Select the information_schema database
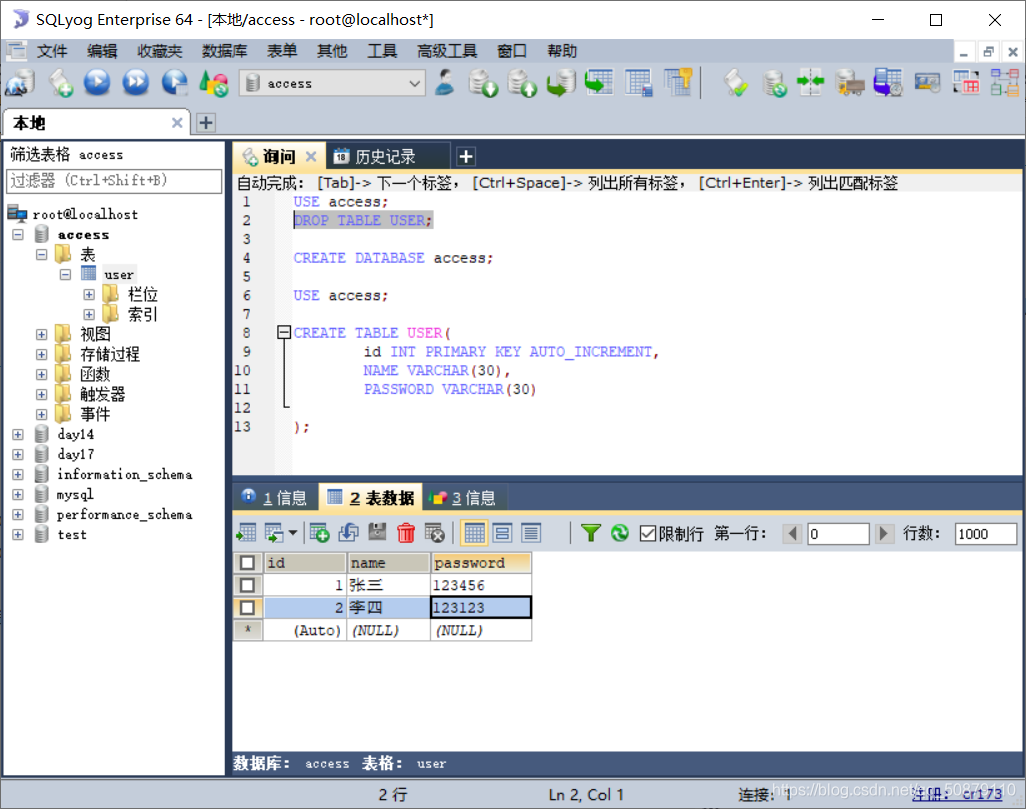Image resolution: width=1026 pixels, height=809 pixels. tap(124, 475)
